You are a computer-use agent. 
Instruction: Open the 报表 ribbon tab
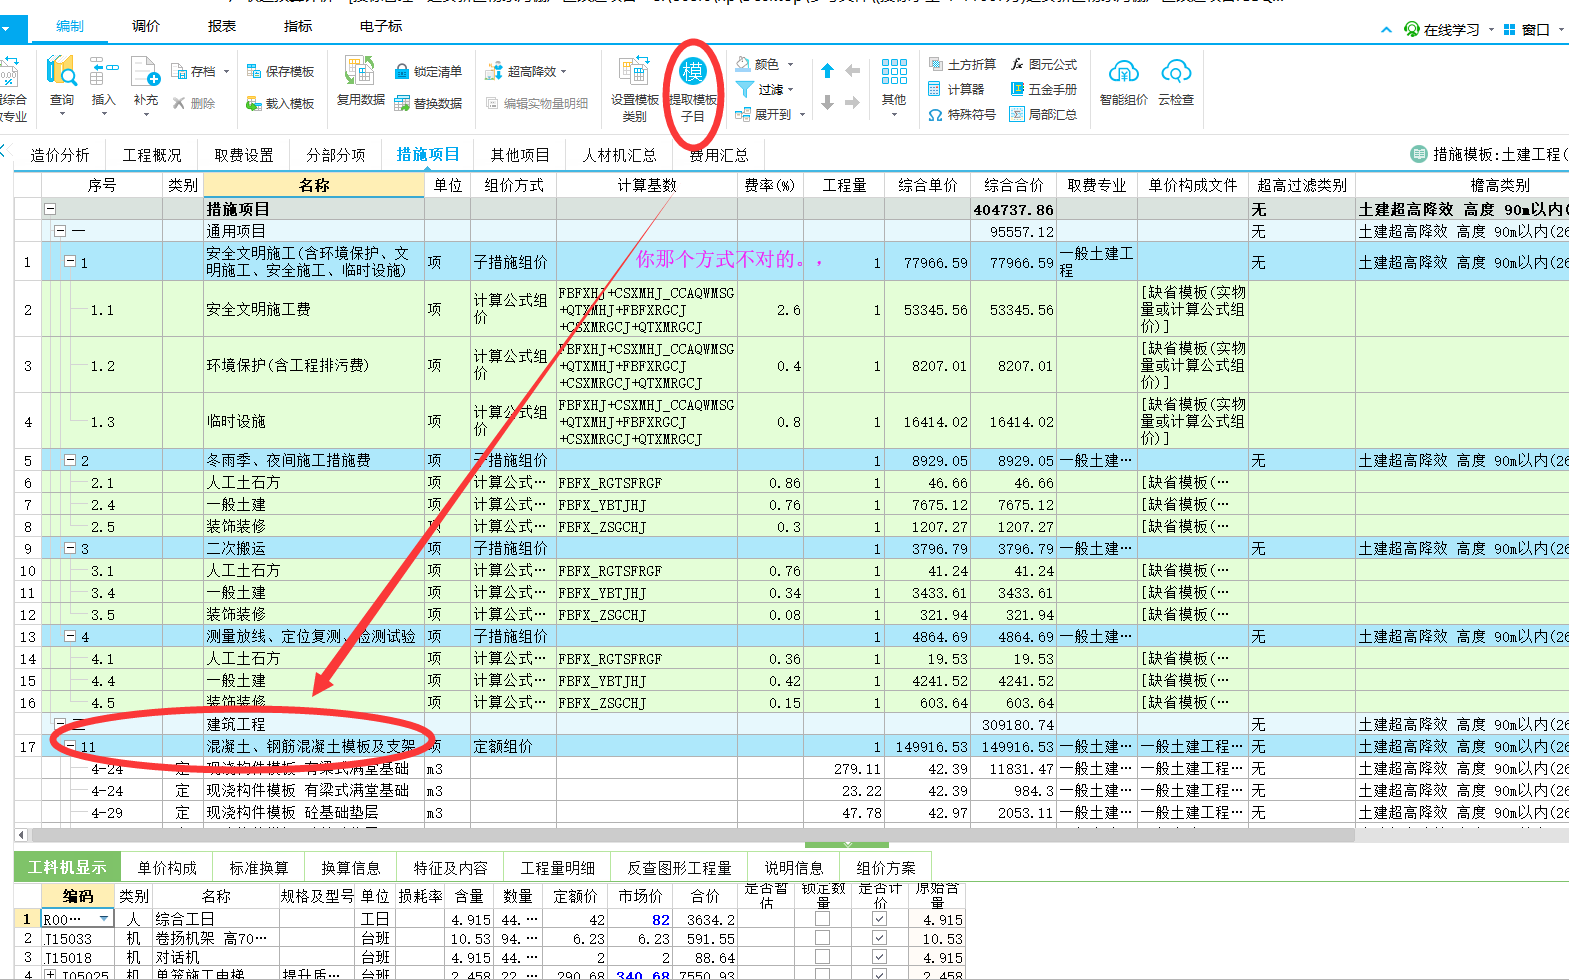click(x=222, y=26)
